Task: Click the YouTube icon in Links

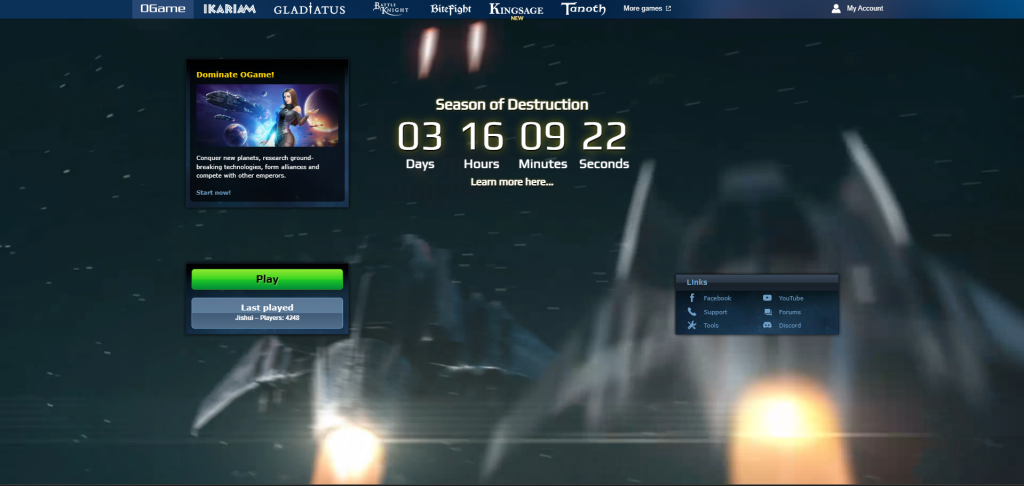Action: coord(767,298)
